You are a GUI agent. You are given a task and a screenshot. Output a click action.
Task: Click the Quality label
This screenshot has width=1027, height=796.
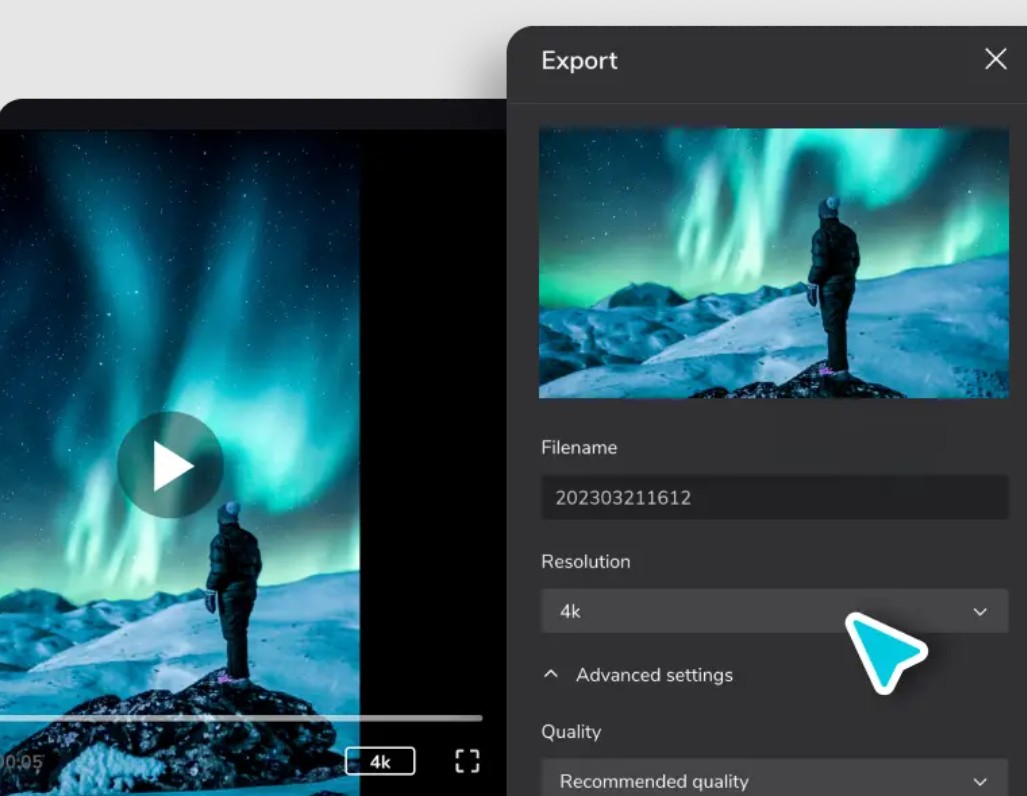pos(571,731)
